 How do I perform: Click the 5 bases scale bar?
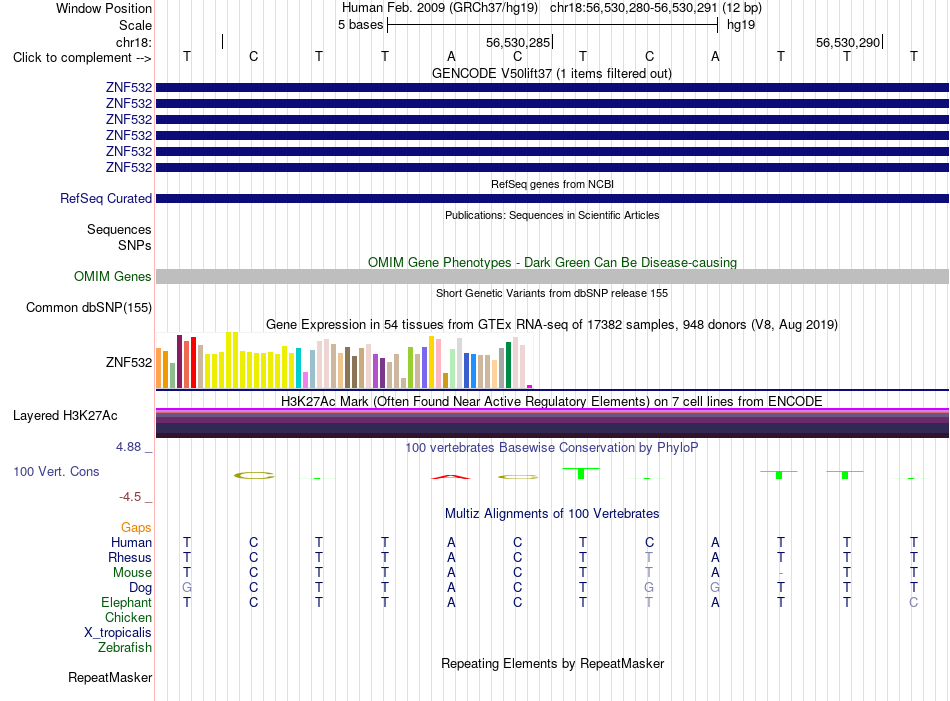(x=553, y=25)
